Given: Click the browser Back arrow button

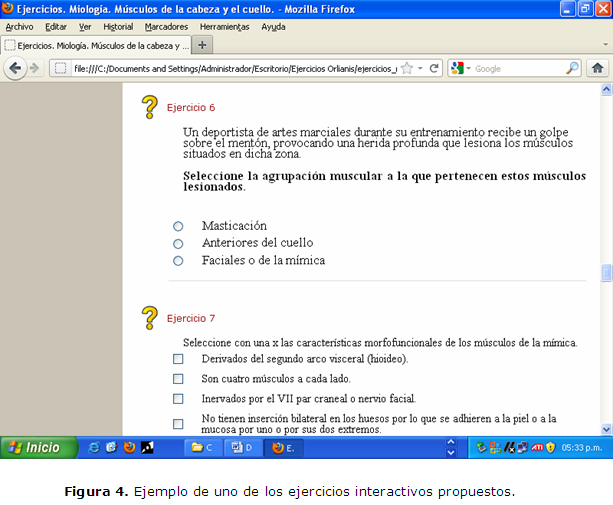Looking at the screenshot, I should 16,68.
